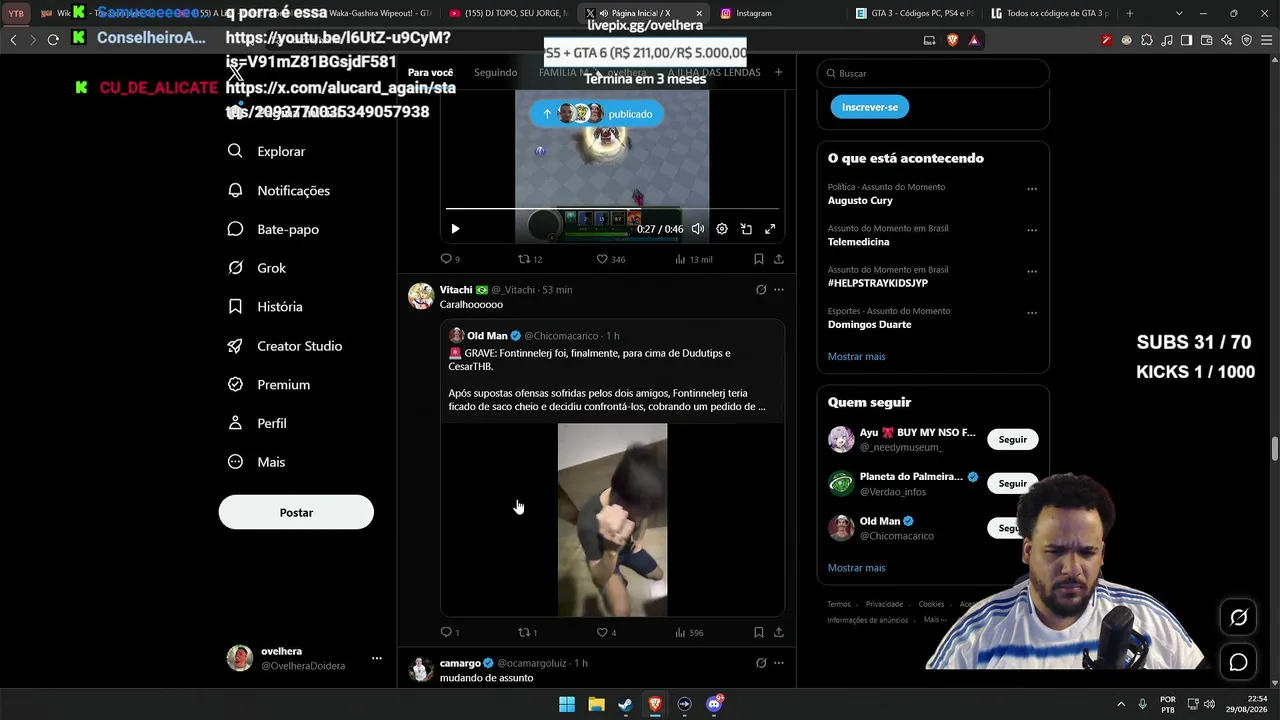
Task: Seek along the video progress bar
Action: click(612, 209)
